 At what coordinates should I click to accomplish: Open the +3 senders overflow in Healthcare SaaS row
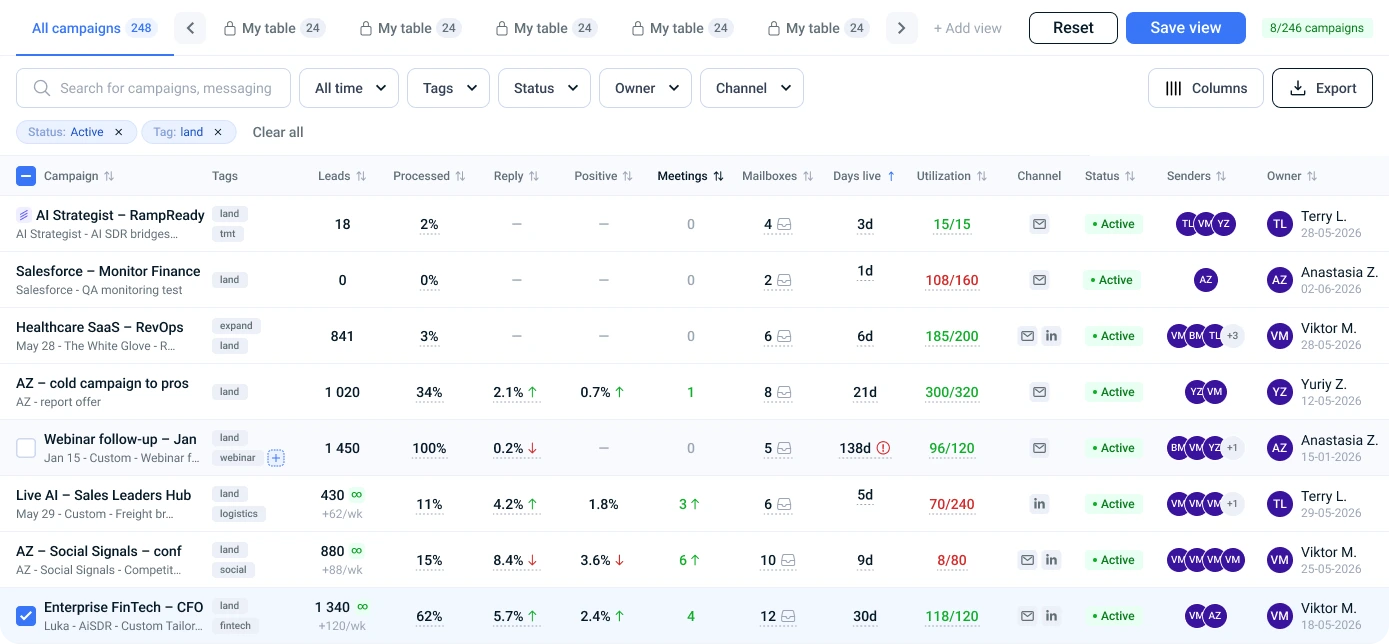click(x=1233, y=336)
